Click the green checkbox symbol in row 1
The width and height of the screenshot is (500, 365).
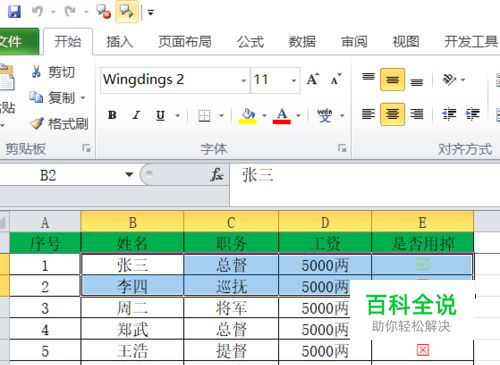coord(422,265)
